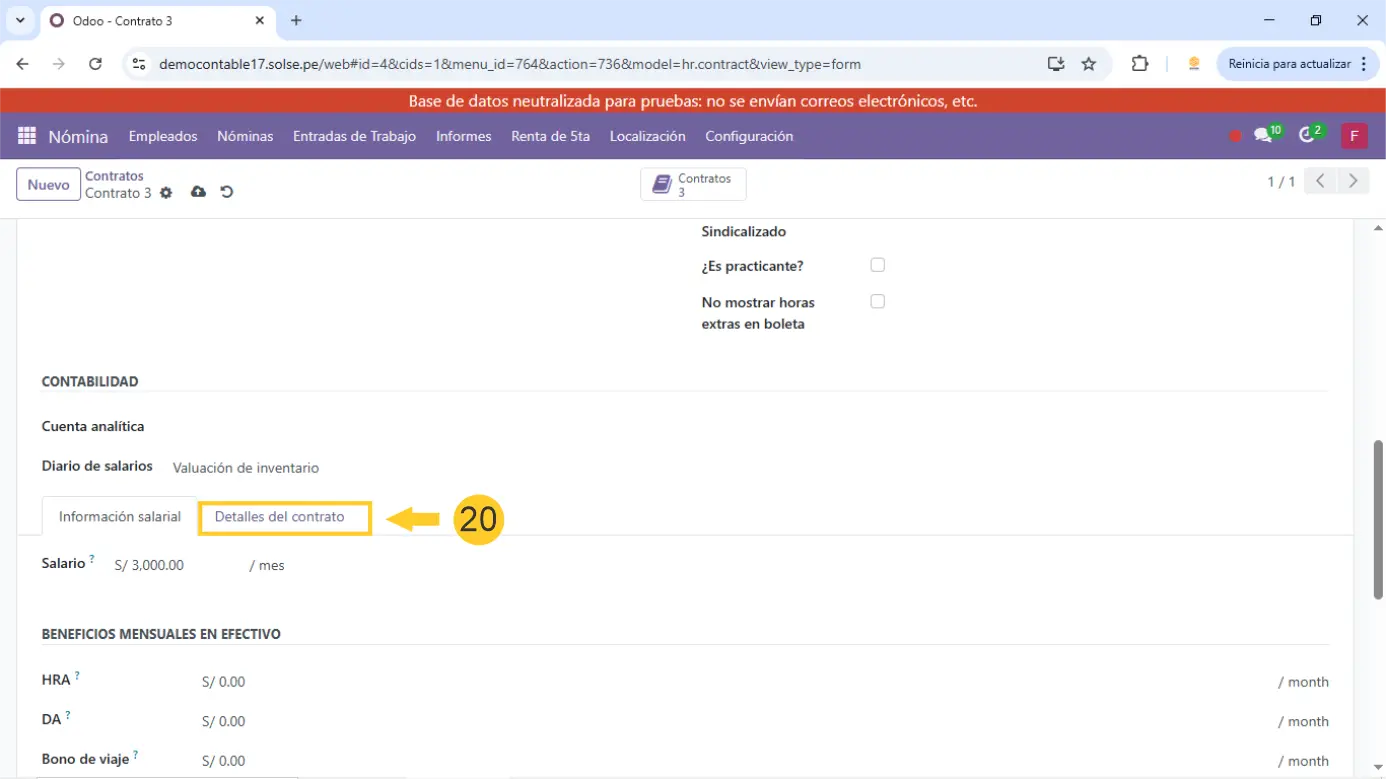Bookmark this page with the star icon
1386x779 pixels.
[1089, 64]
